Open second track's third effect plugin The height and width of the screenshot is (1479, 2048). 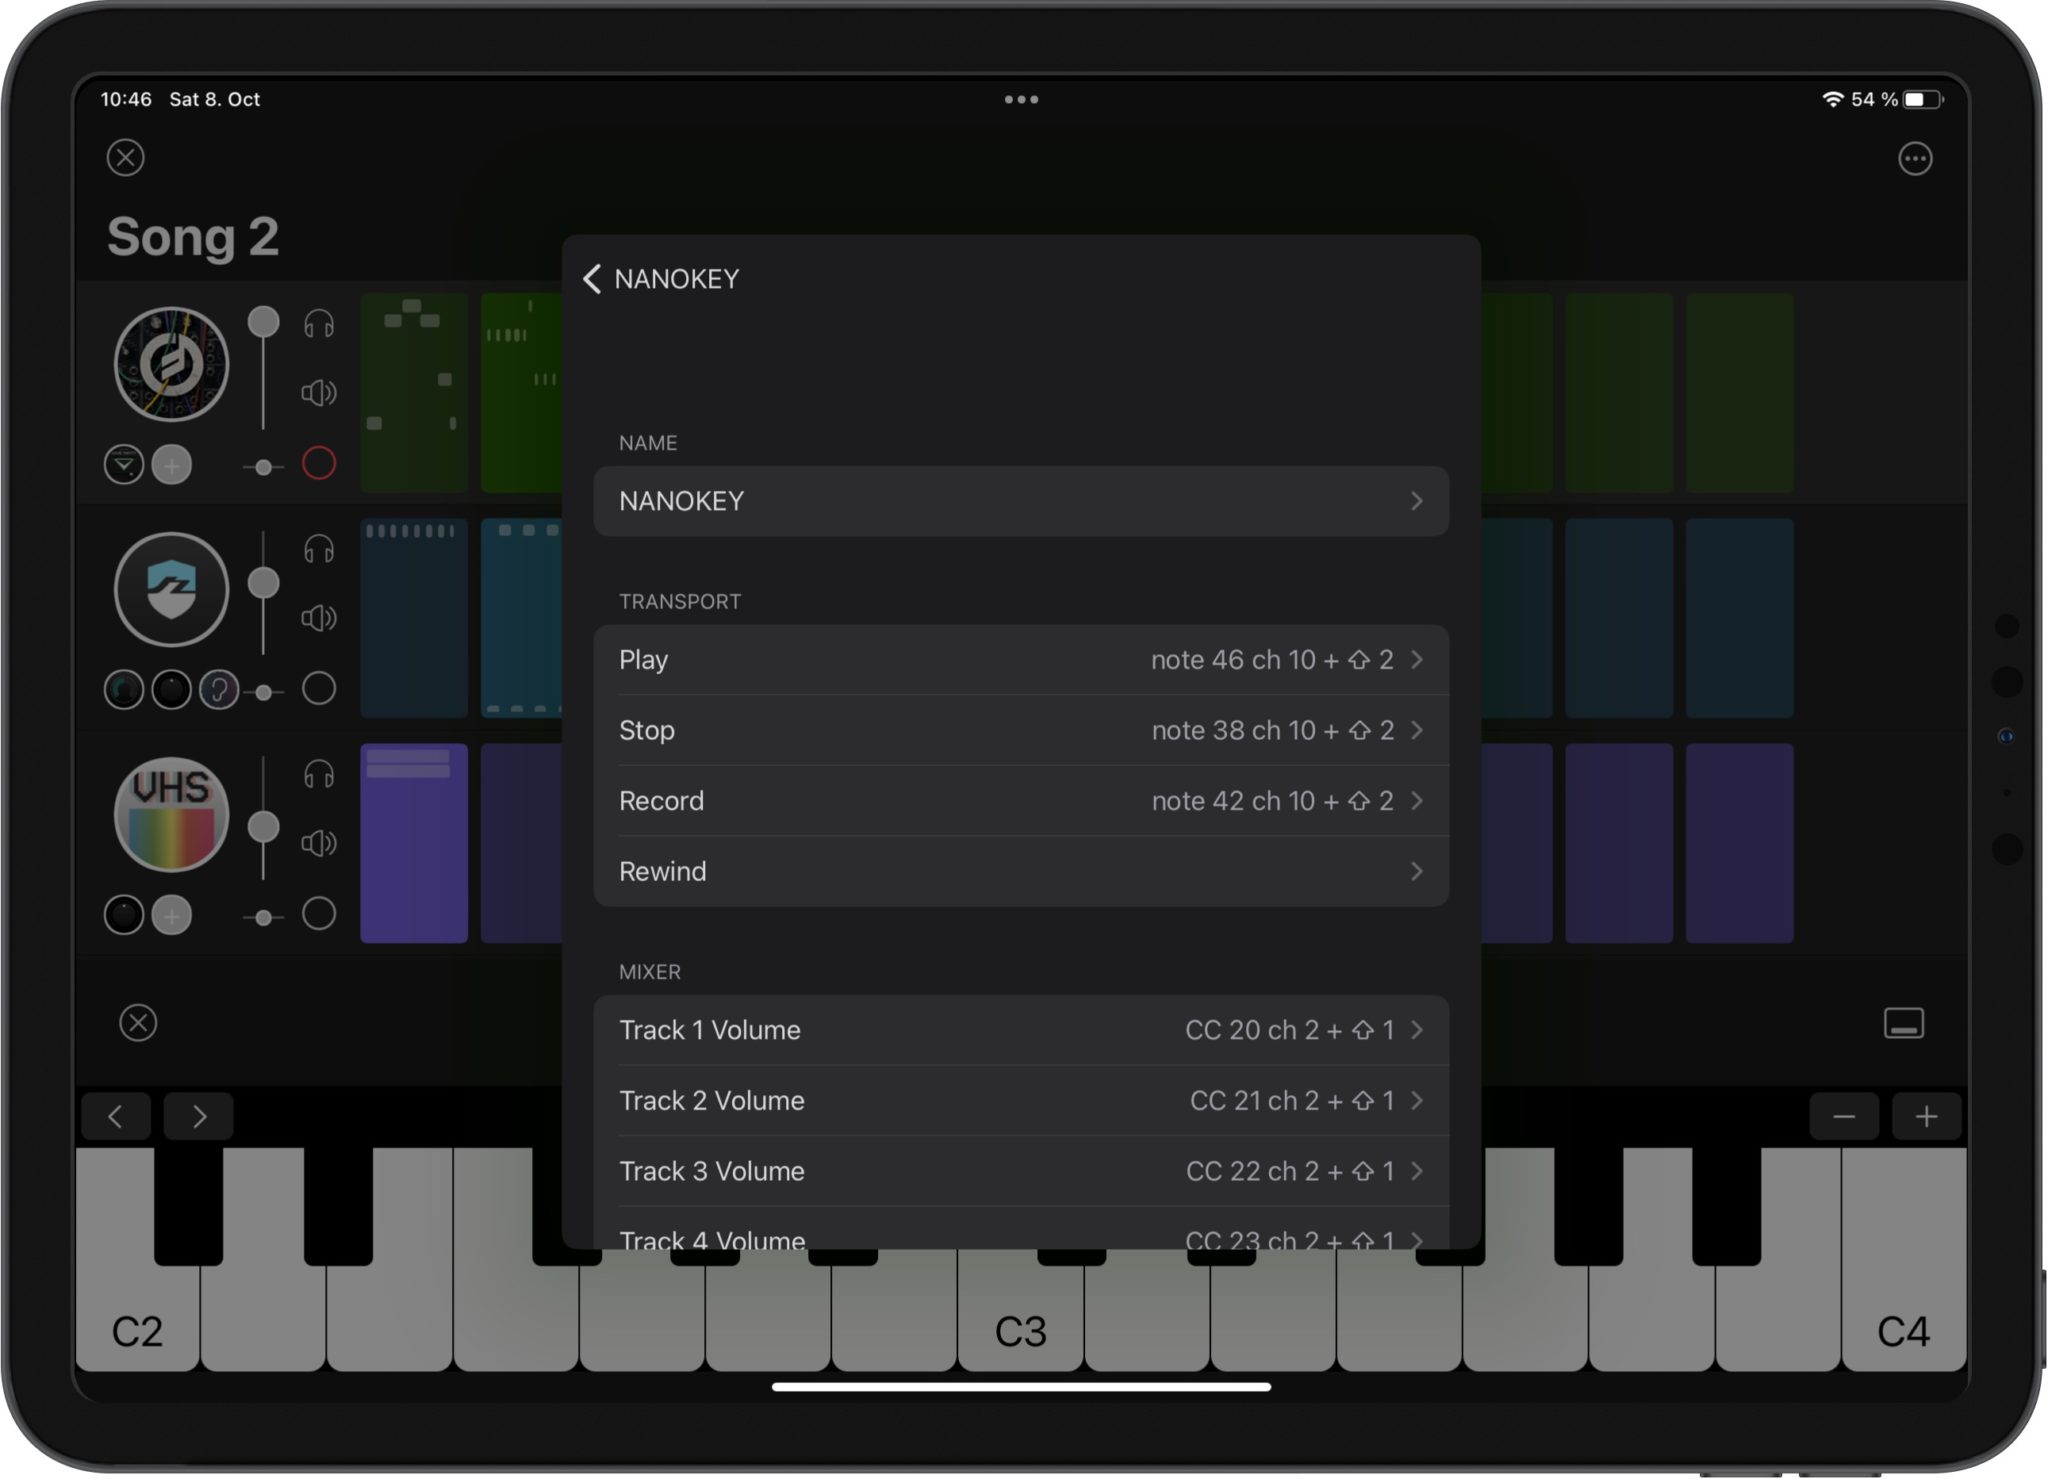click(x=218, y=690)
